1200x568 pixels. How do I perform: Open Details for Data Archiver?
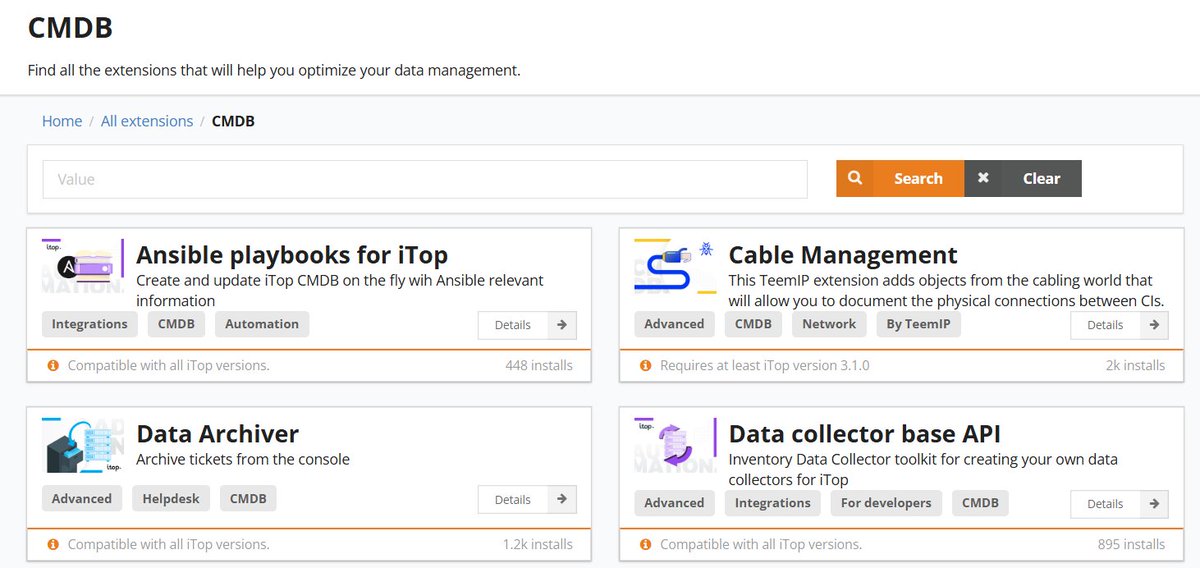click(527, 499)
